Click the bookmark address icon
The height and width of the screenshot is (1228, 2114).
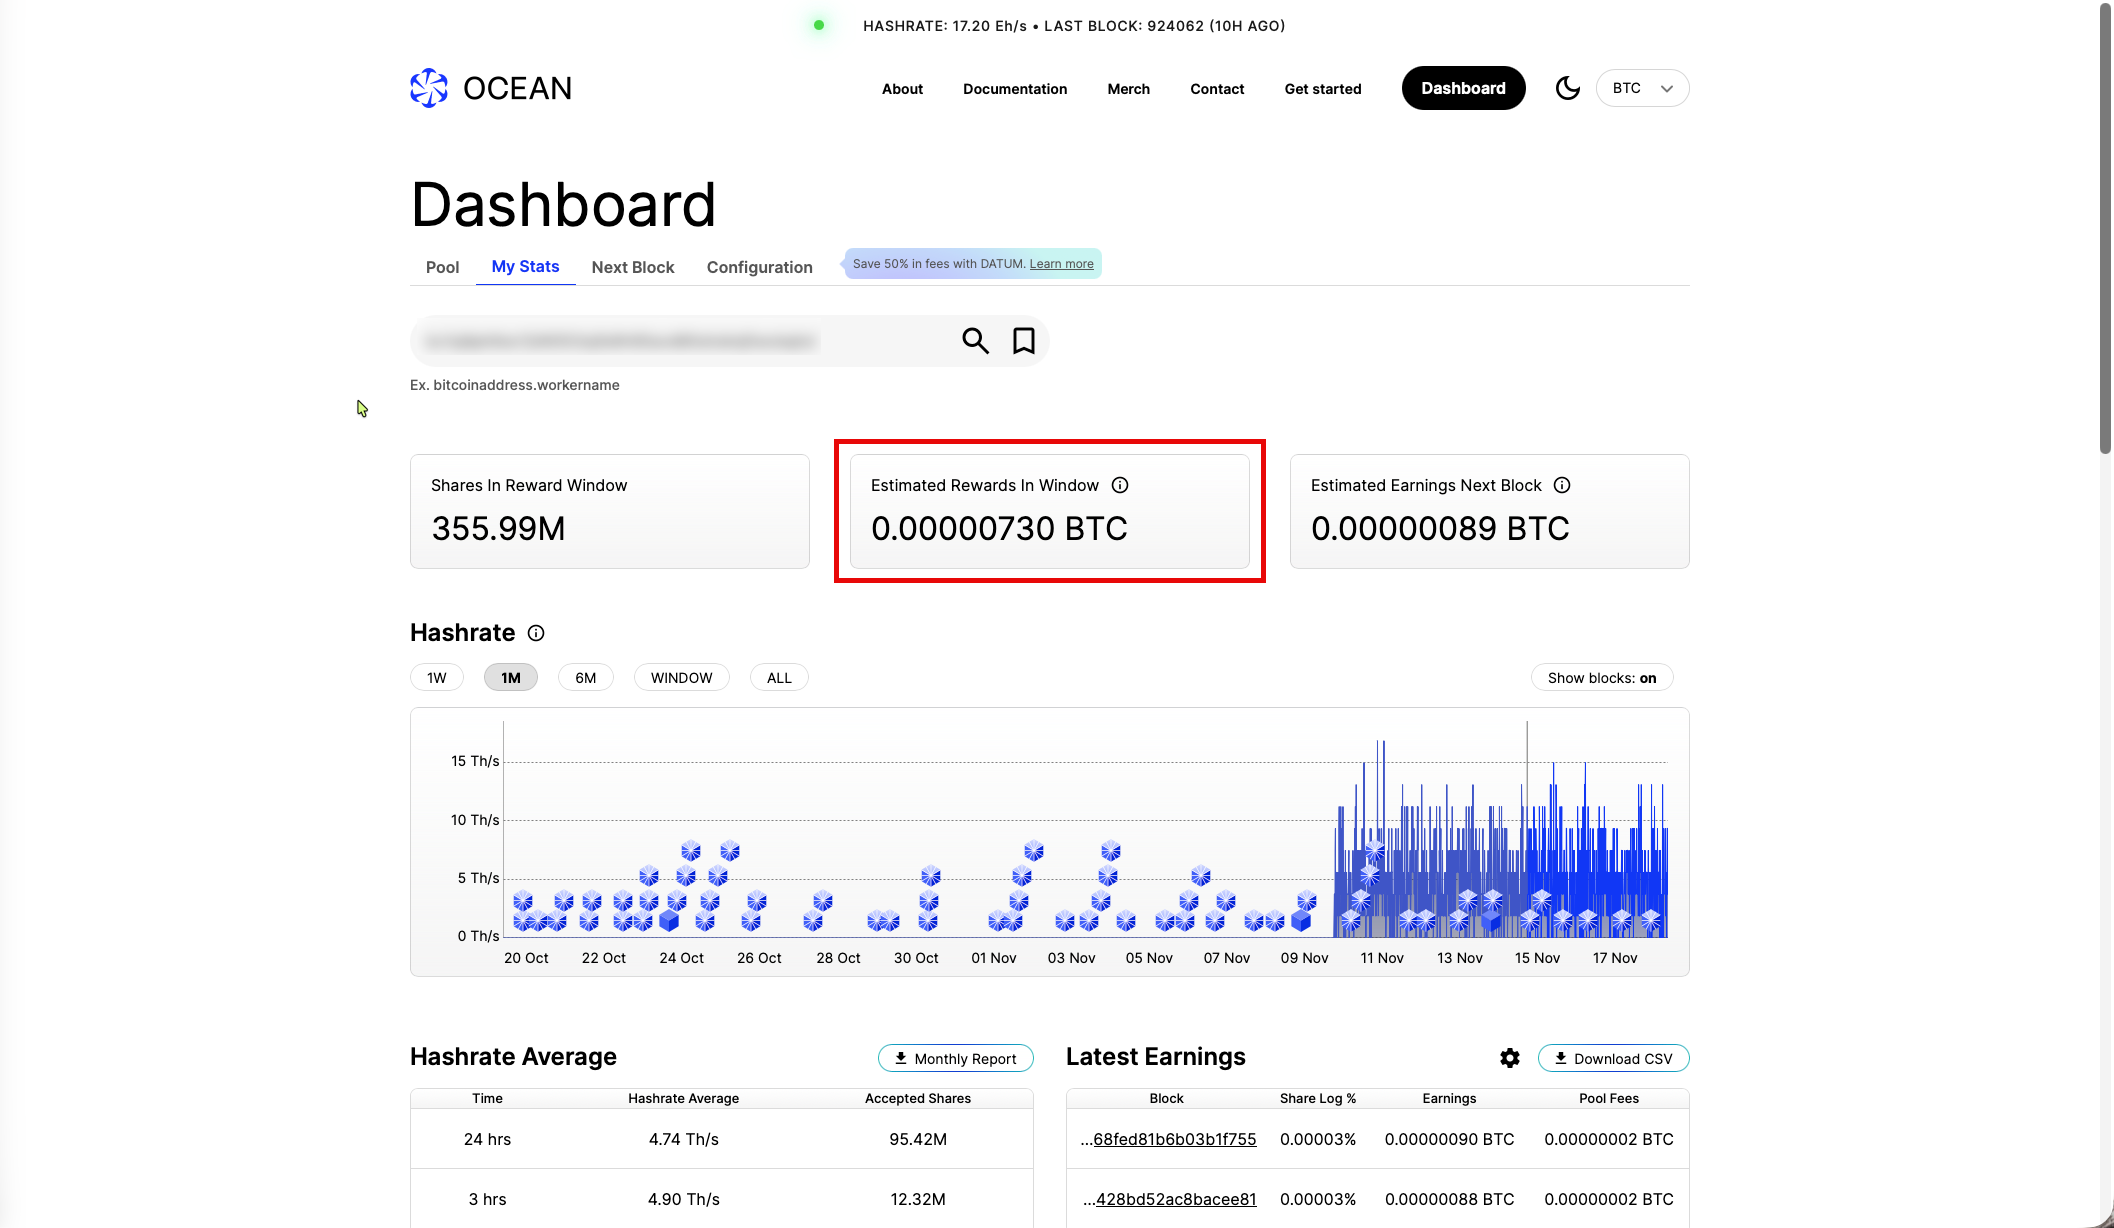pyautogui.click(x=1023, y=341)
